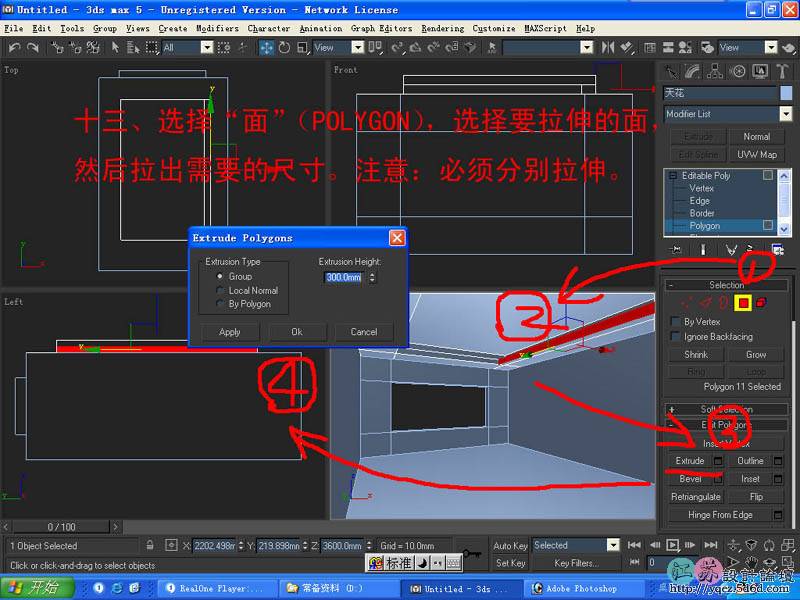Open the Modifiers menu
The width and height of the screenshot is (800, 600).
217,29
